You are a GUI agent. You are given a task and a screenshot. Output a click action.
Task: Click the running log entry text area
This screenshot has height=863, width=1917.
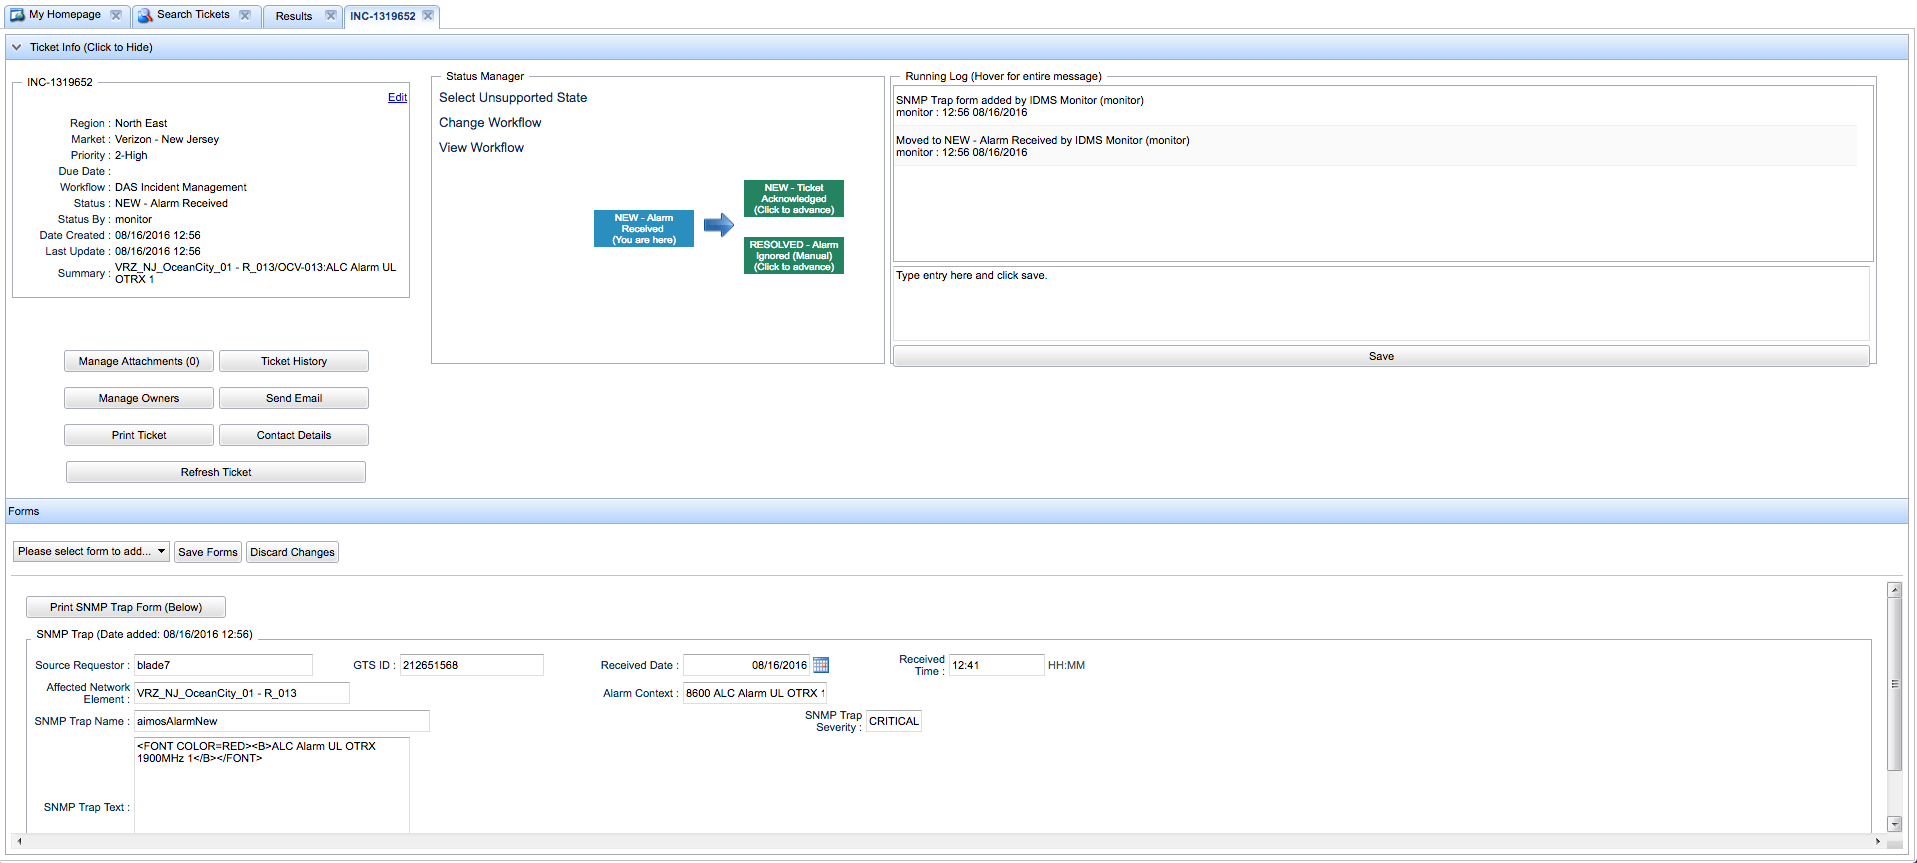pyautogui.click(x=1380, y=303)
